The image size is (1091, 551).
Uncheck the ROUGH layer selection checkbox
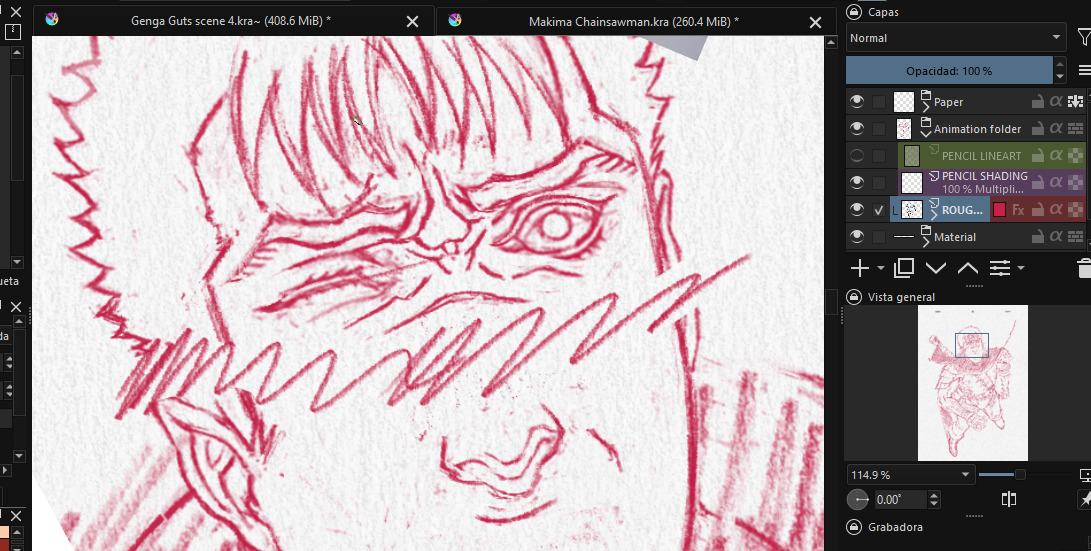[x=879, y=209]
